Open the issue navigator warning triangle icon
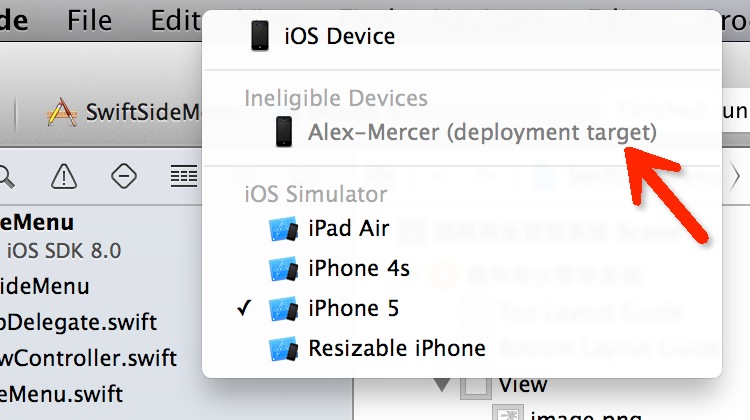 64,177
